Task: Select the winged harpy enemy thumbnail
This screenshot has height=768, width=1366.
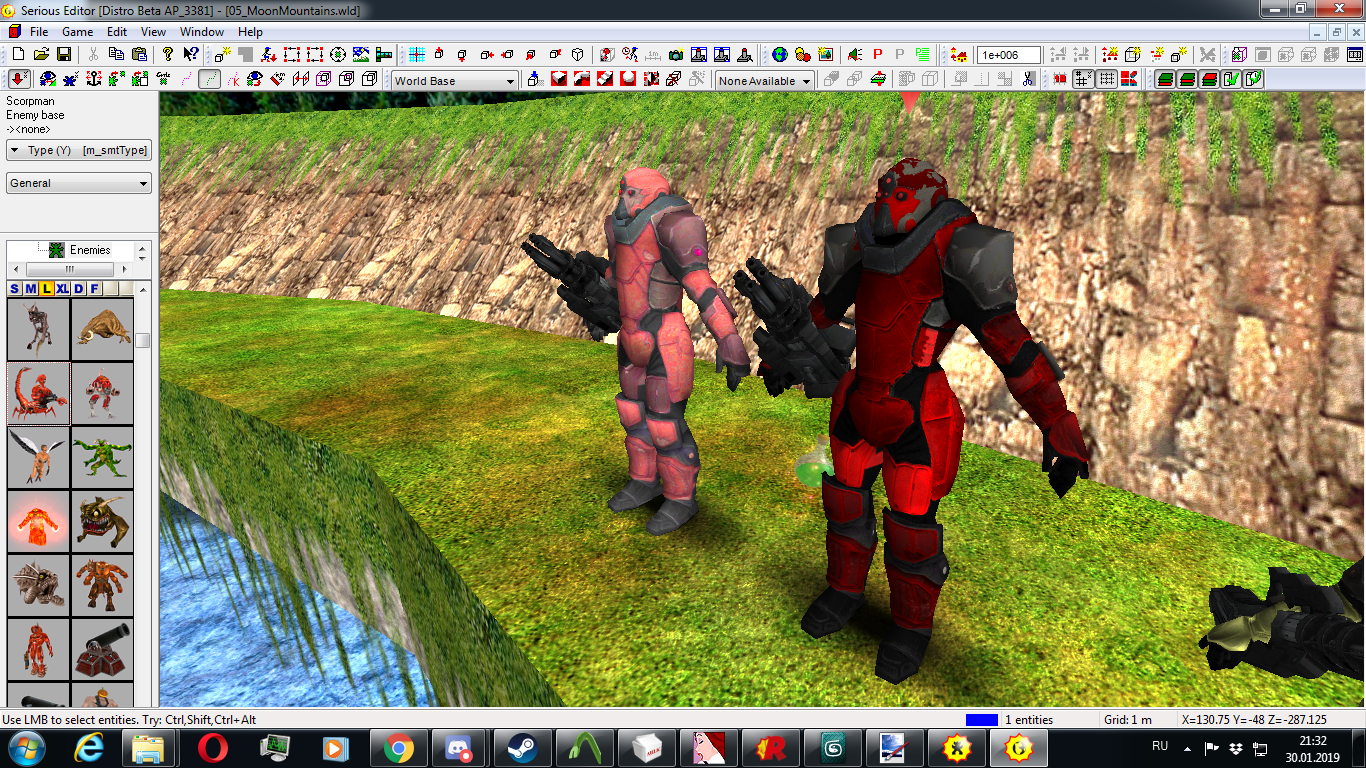Action: (x=39, y=457)
